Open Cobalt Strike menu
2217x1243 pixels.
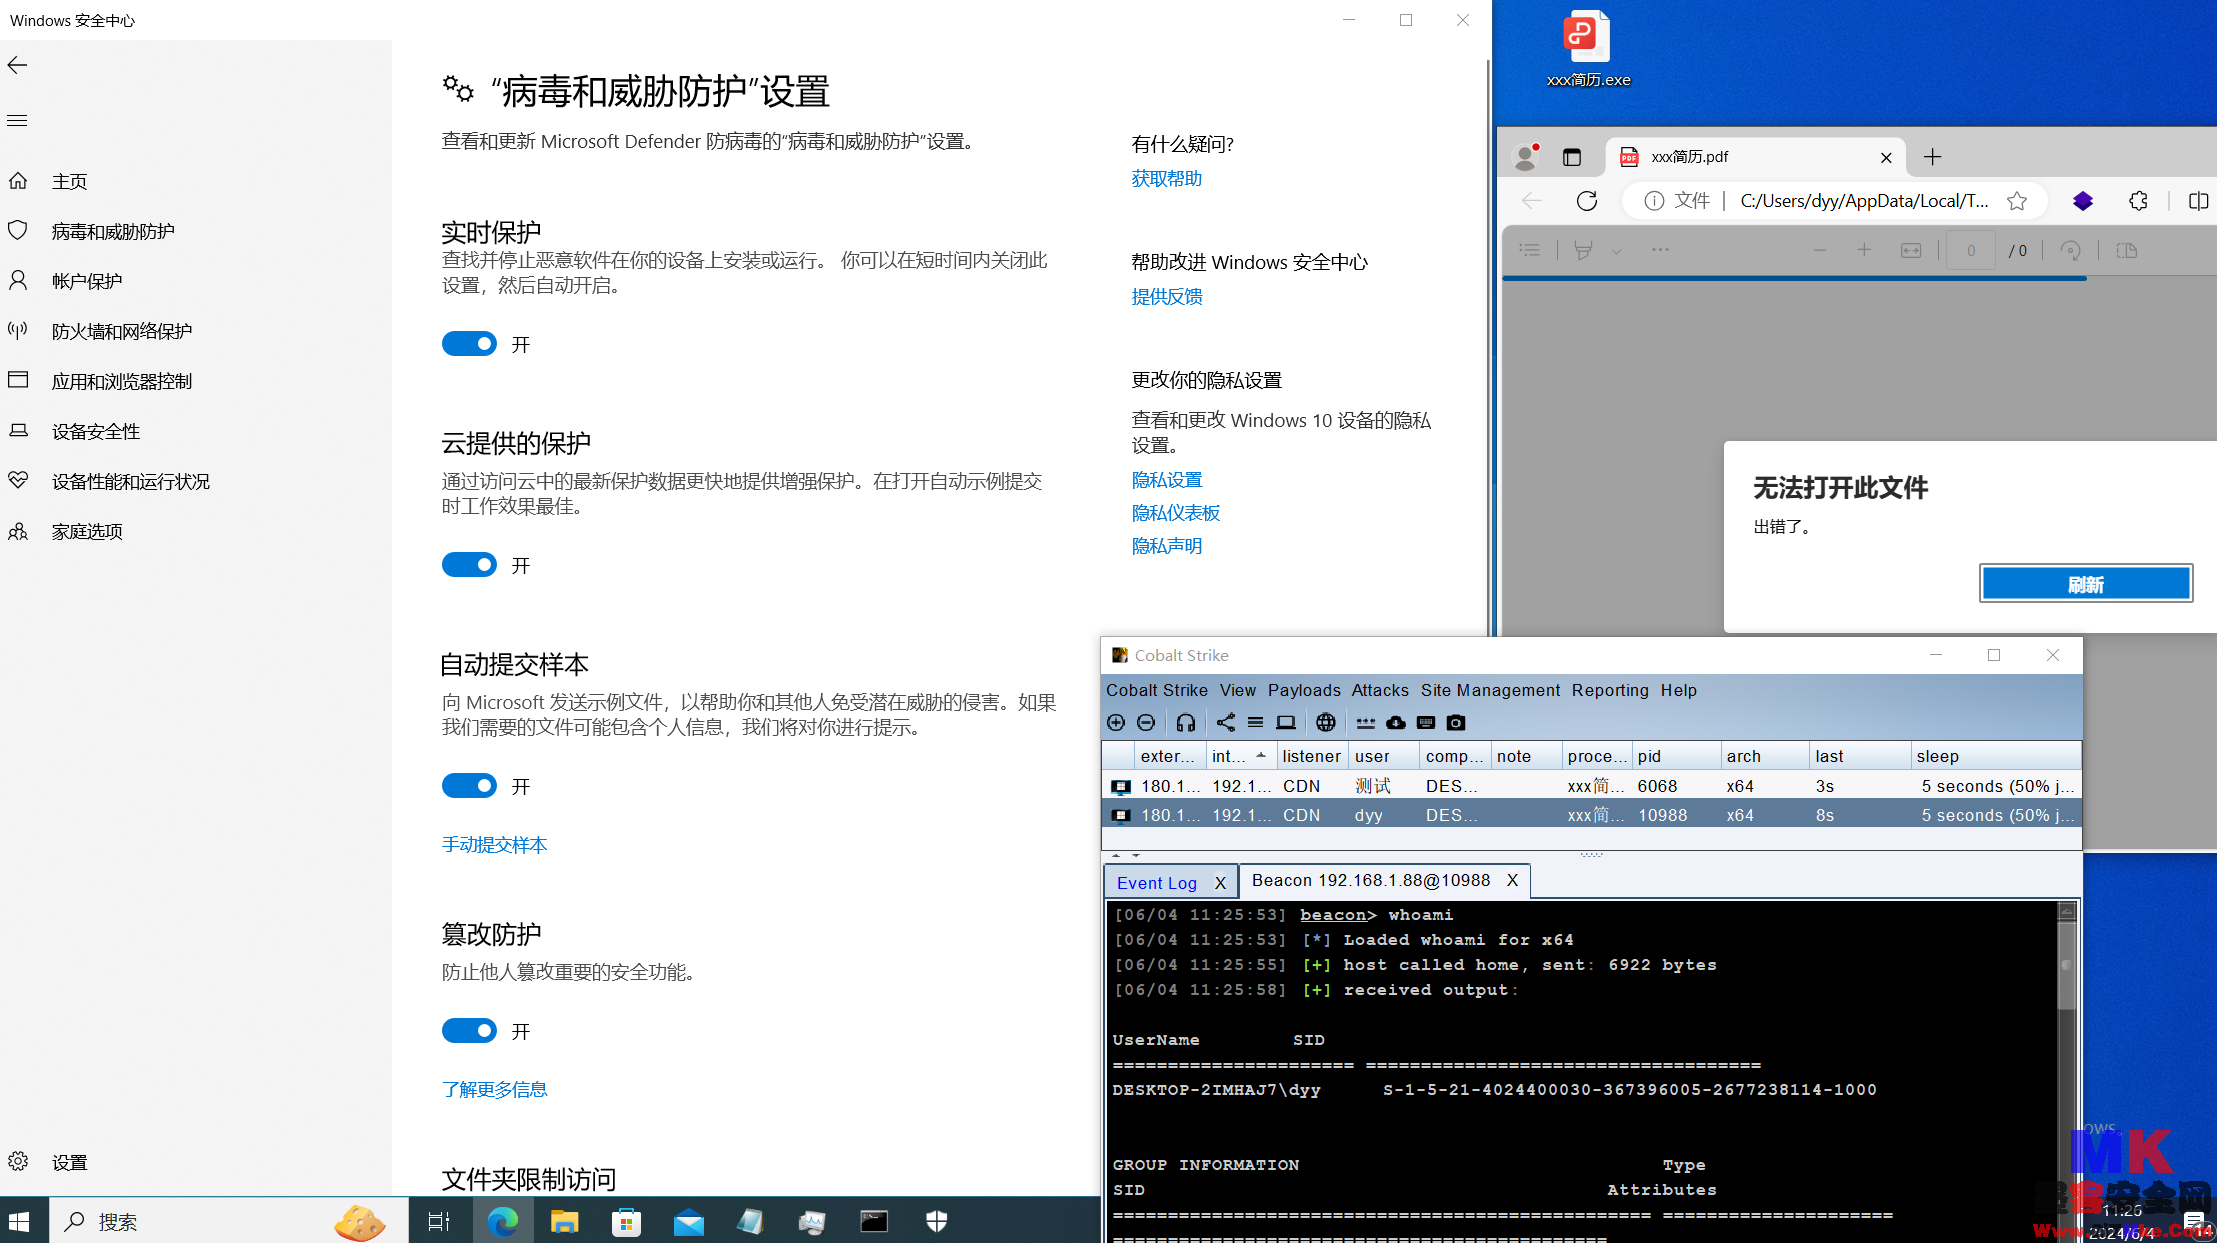click(x=1156, y=690)
